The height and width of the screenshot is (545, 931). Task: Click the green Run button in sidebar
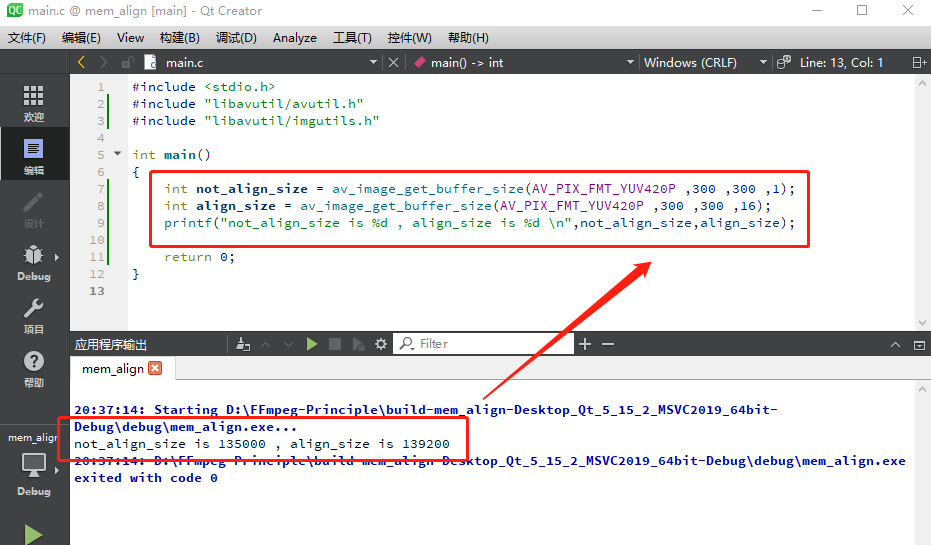coord(34,533)
